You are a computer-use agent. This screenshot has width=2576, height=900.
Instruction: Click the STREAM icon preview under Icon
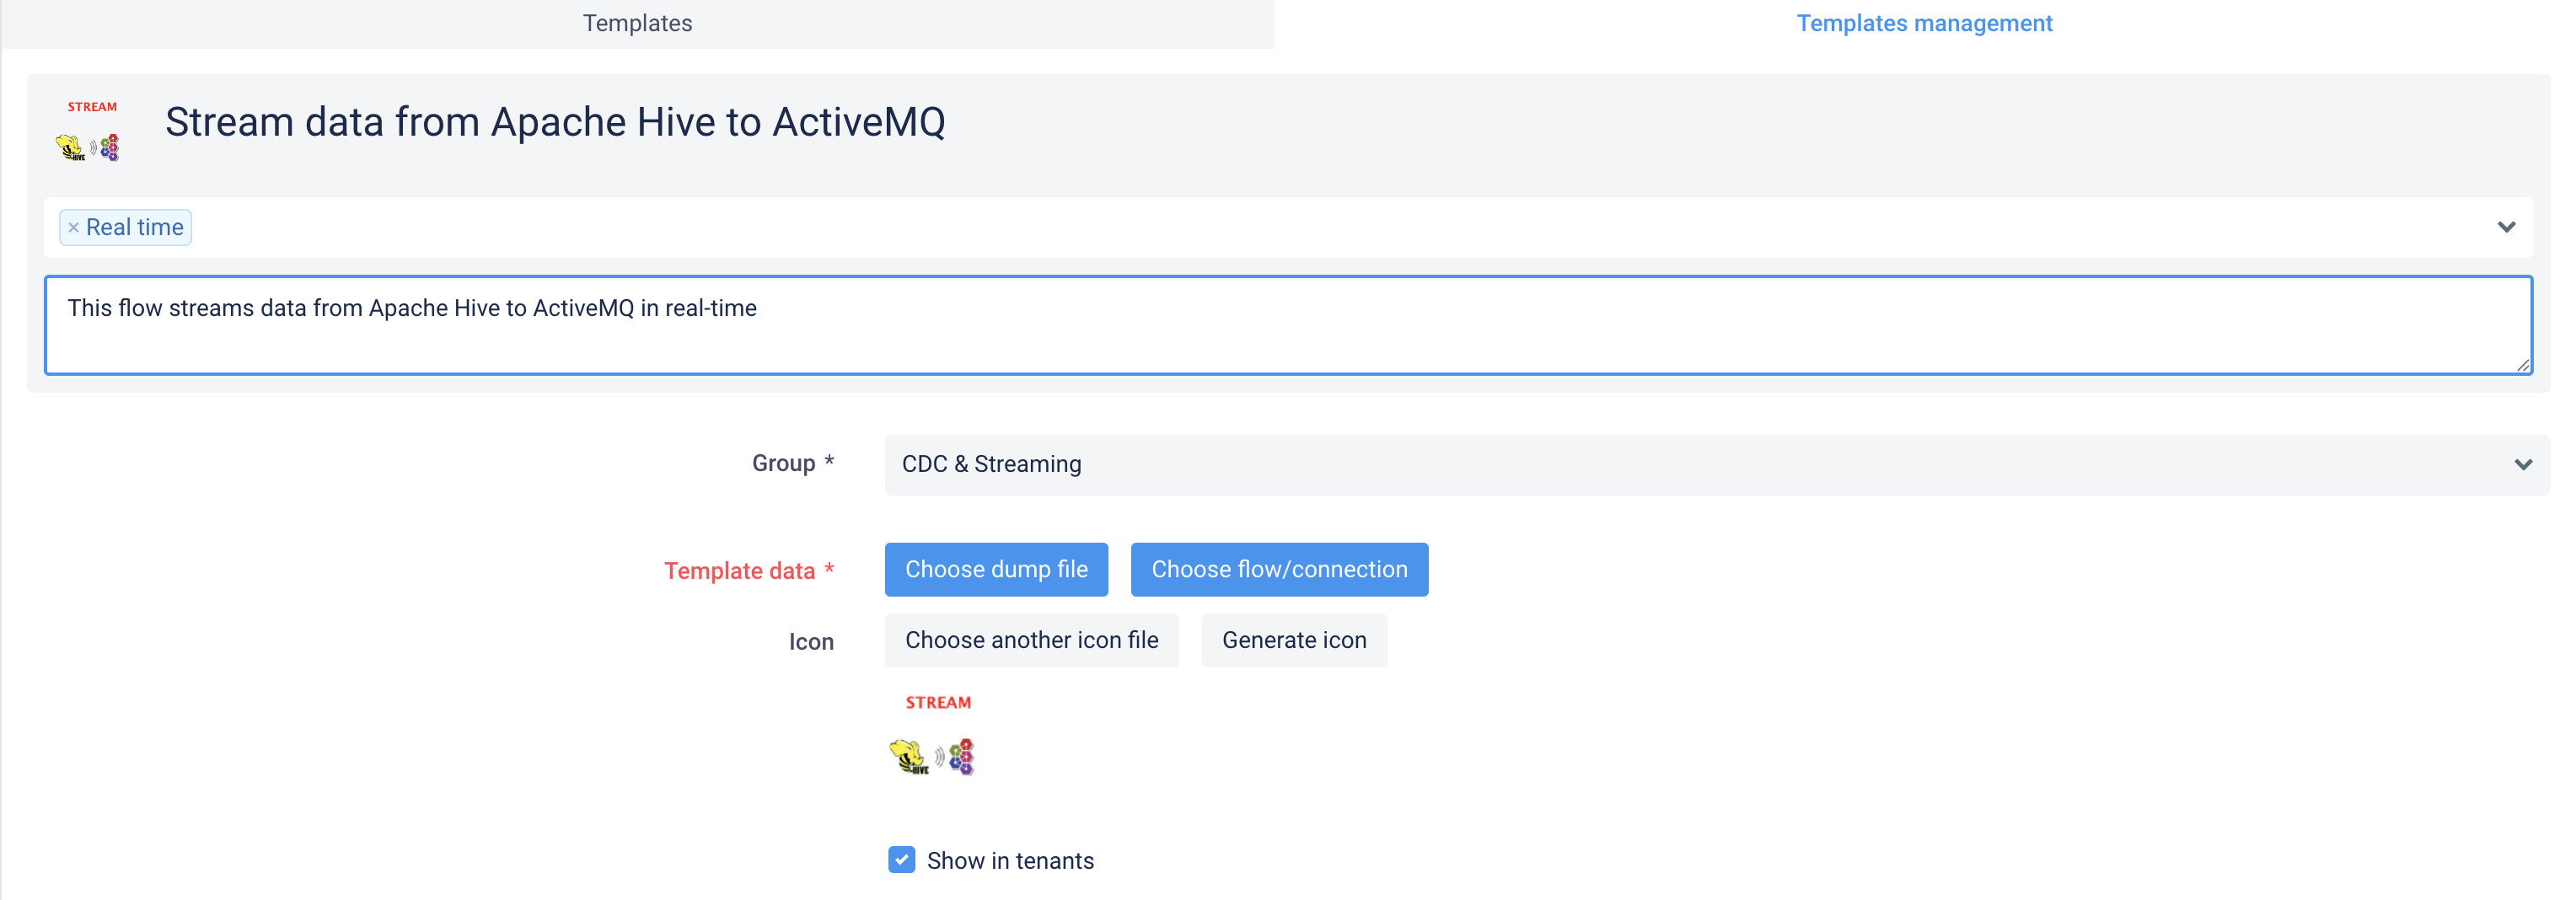click(x=932, y=735)
